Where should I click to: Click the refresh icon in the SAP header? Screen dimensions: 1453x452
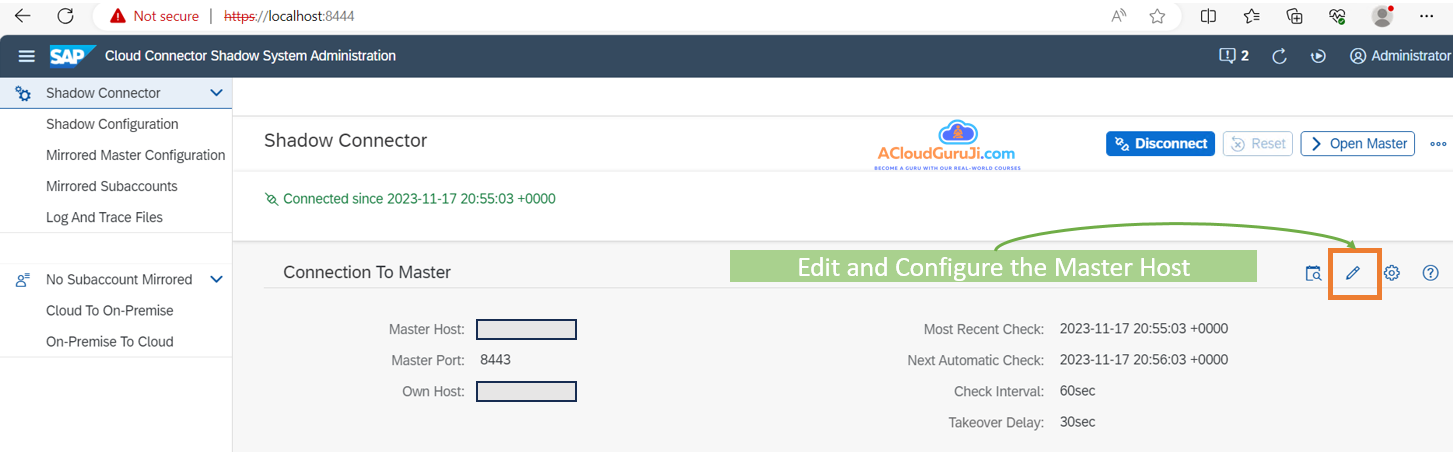tap(1279, 56)
